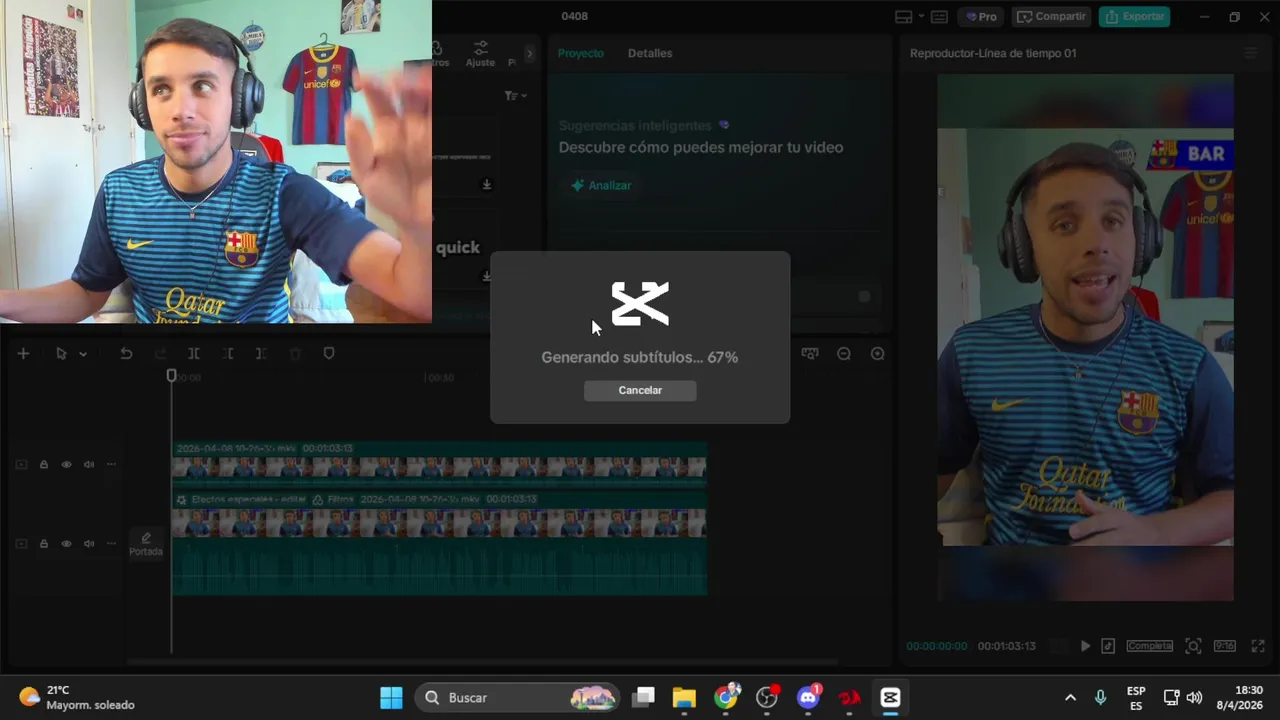The image size is (1280, 720).
Task: Change the 9:16 aspect ratio
Action: click(x=1225, y=646)
